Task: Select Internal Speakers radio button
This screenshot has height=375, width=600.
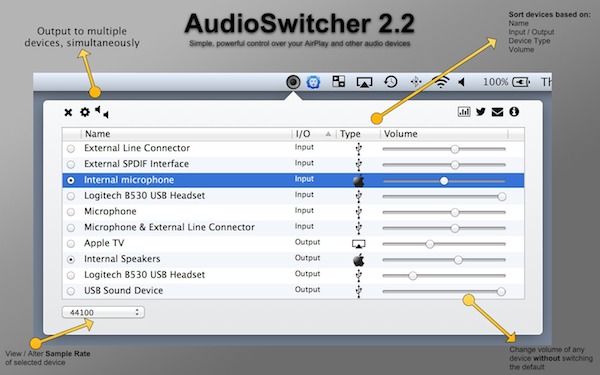Action: click(x=71, y=260)
